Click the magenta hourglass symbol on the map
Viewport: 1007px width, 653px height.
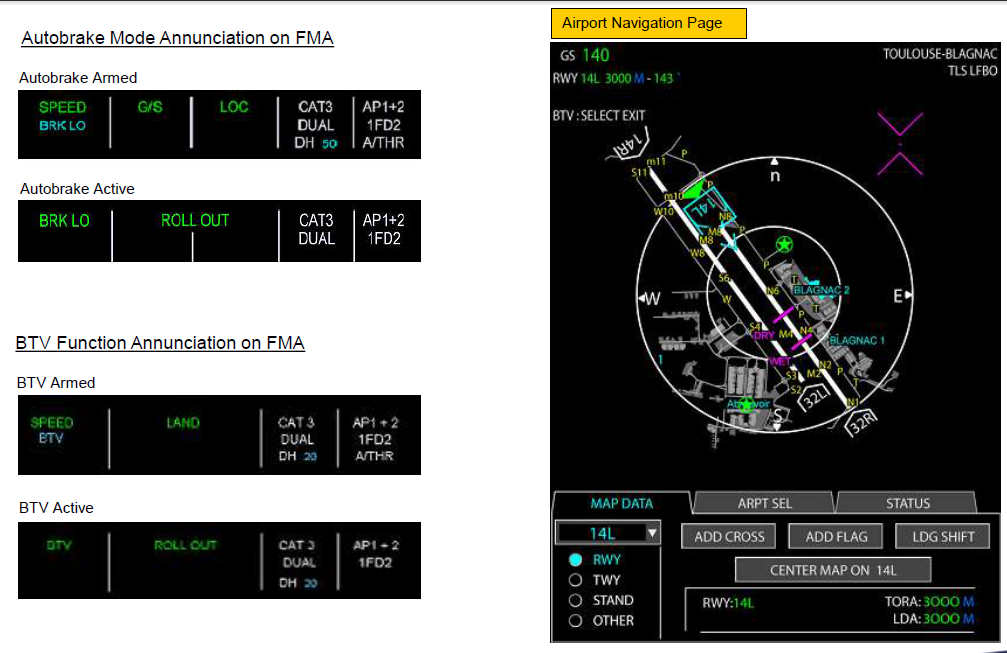900,143
